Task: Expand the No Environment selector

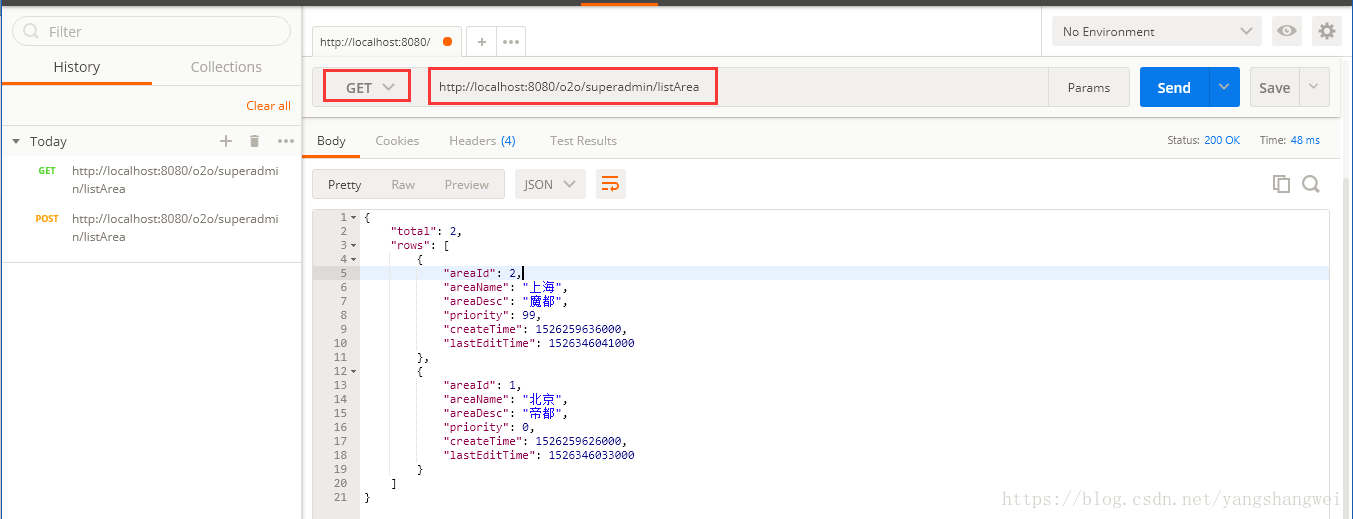Action: (x=1156, y=32)
